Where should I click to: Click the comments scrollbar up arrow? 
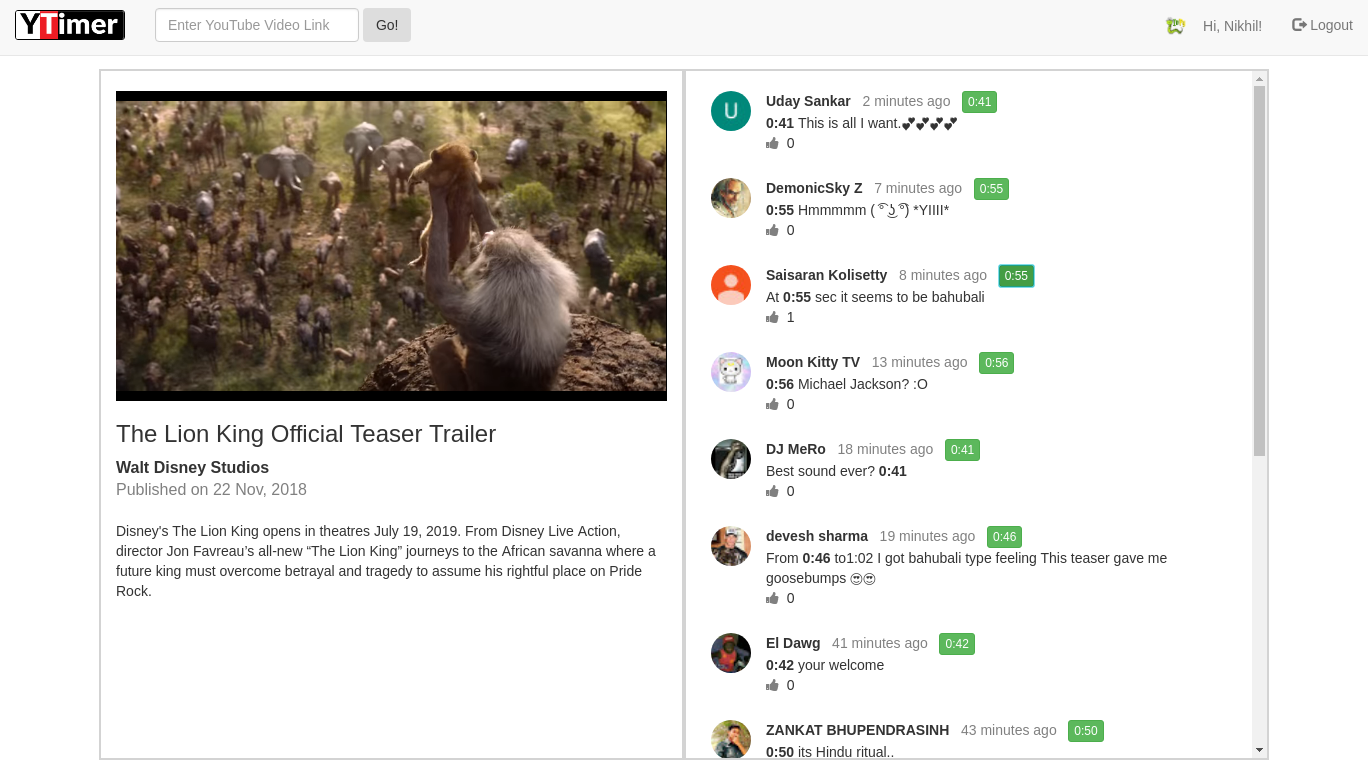[1259, 78]
